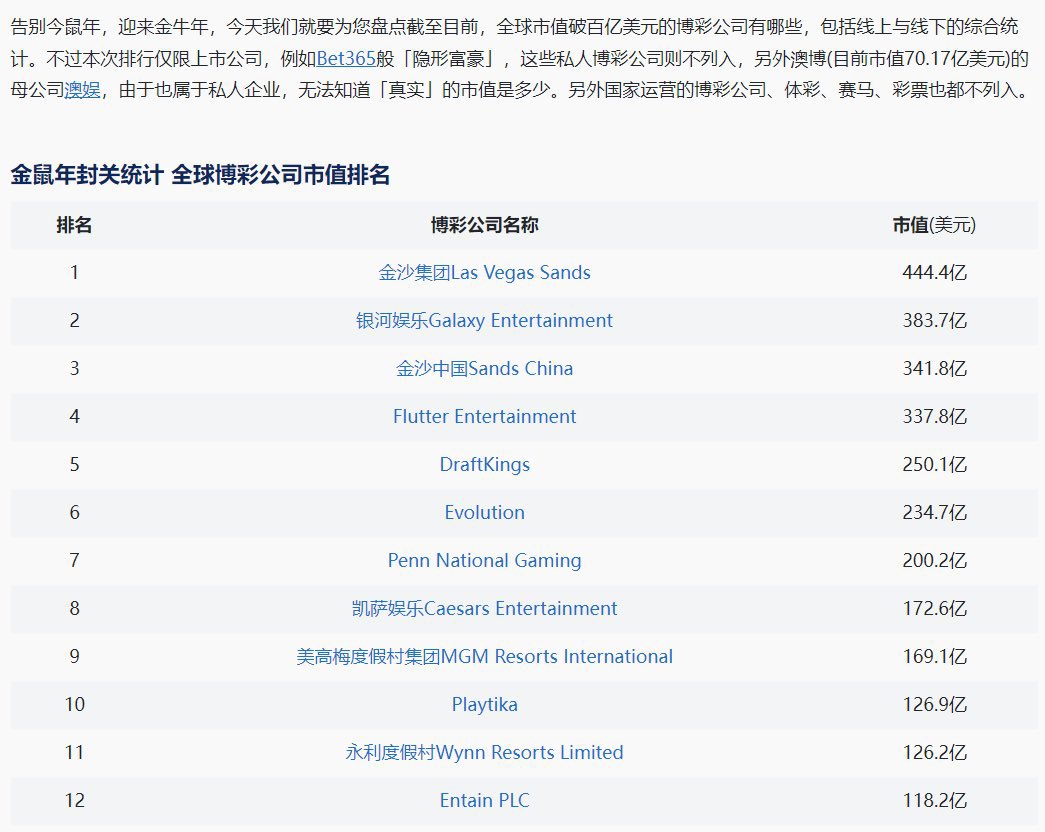This screenshot has height=832, width=1045.
Task: Open Penn National Gaming link
Action: [485, 561]
